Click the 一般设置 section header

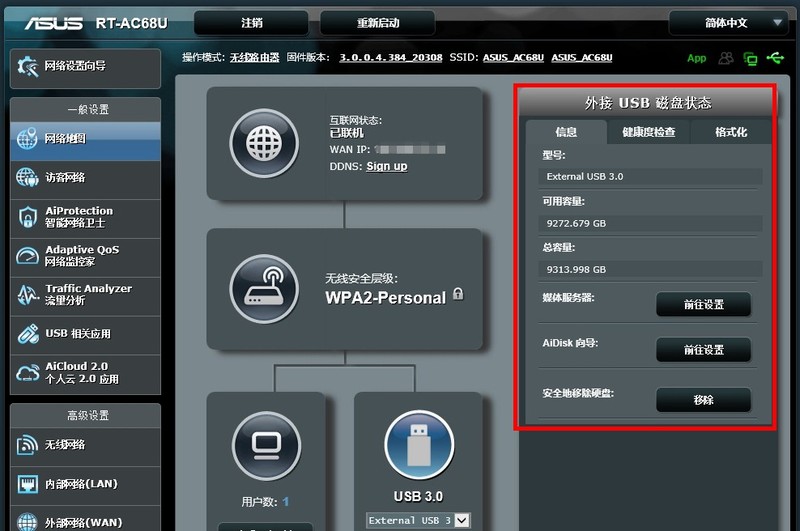86,110
